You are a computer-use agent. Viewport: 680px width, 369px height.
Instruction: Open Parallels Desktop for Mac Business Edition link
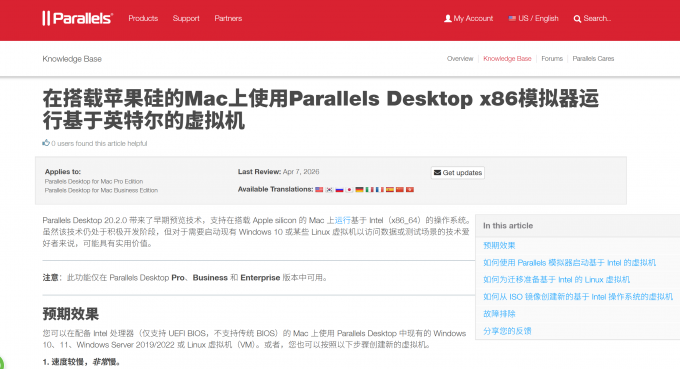101,190
